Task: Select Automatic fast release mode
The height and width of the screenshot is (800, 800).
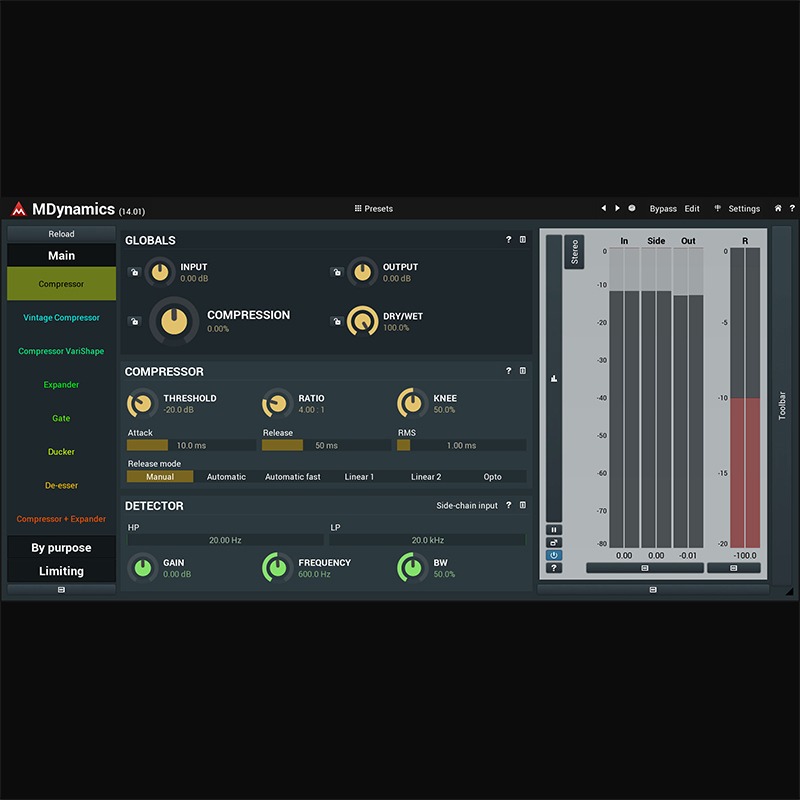Action: pos(293,477)
